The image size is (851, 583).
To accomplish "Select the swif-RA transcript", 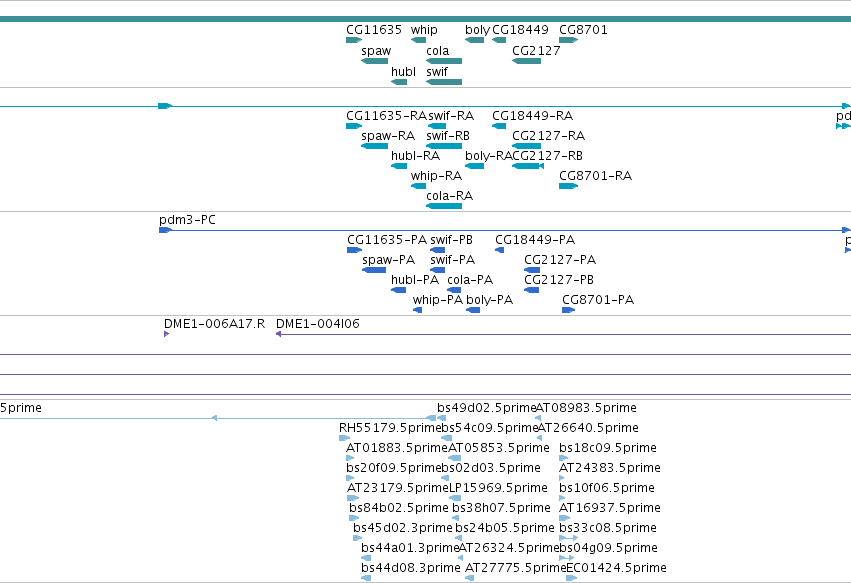I will [x=437, y=126].
